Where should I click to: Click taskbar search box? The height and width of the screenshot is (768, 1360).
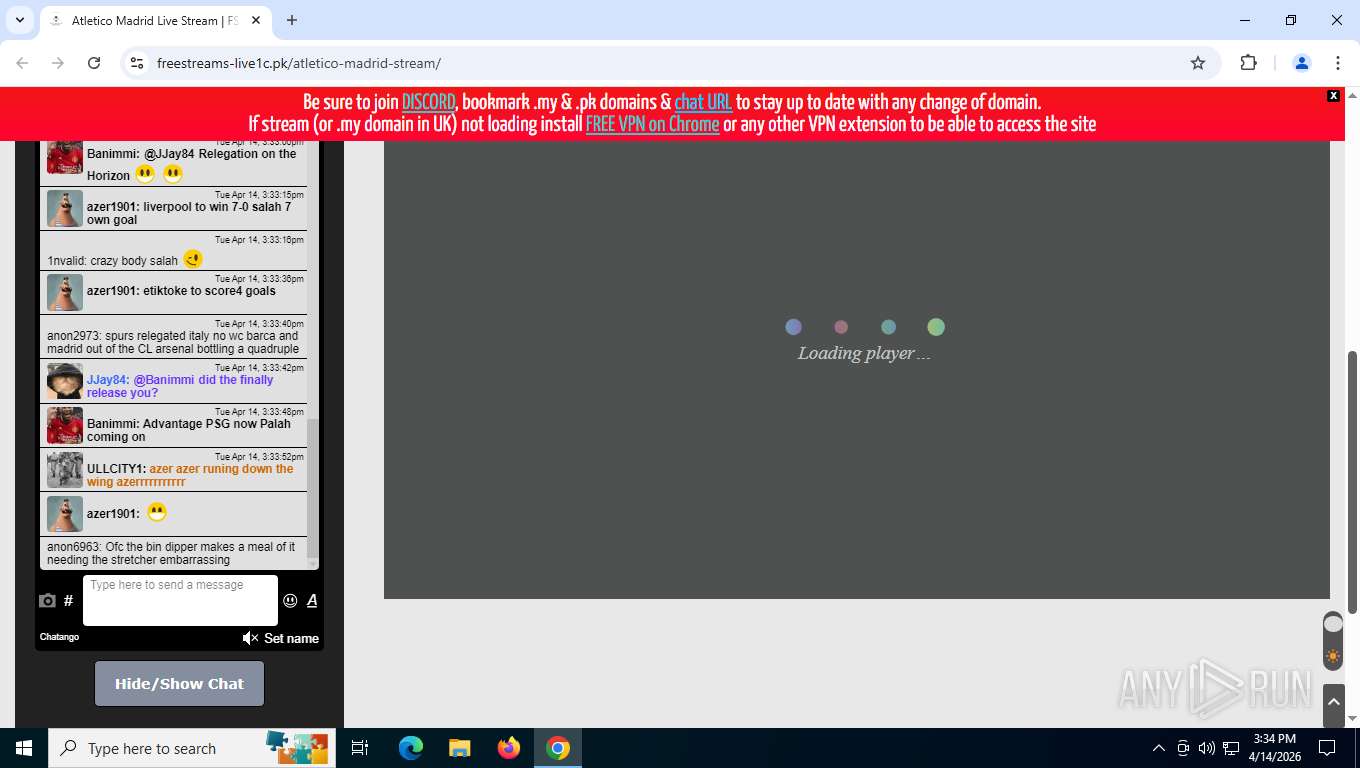pos(192,748)
